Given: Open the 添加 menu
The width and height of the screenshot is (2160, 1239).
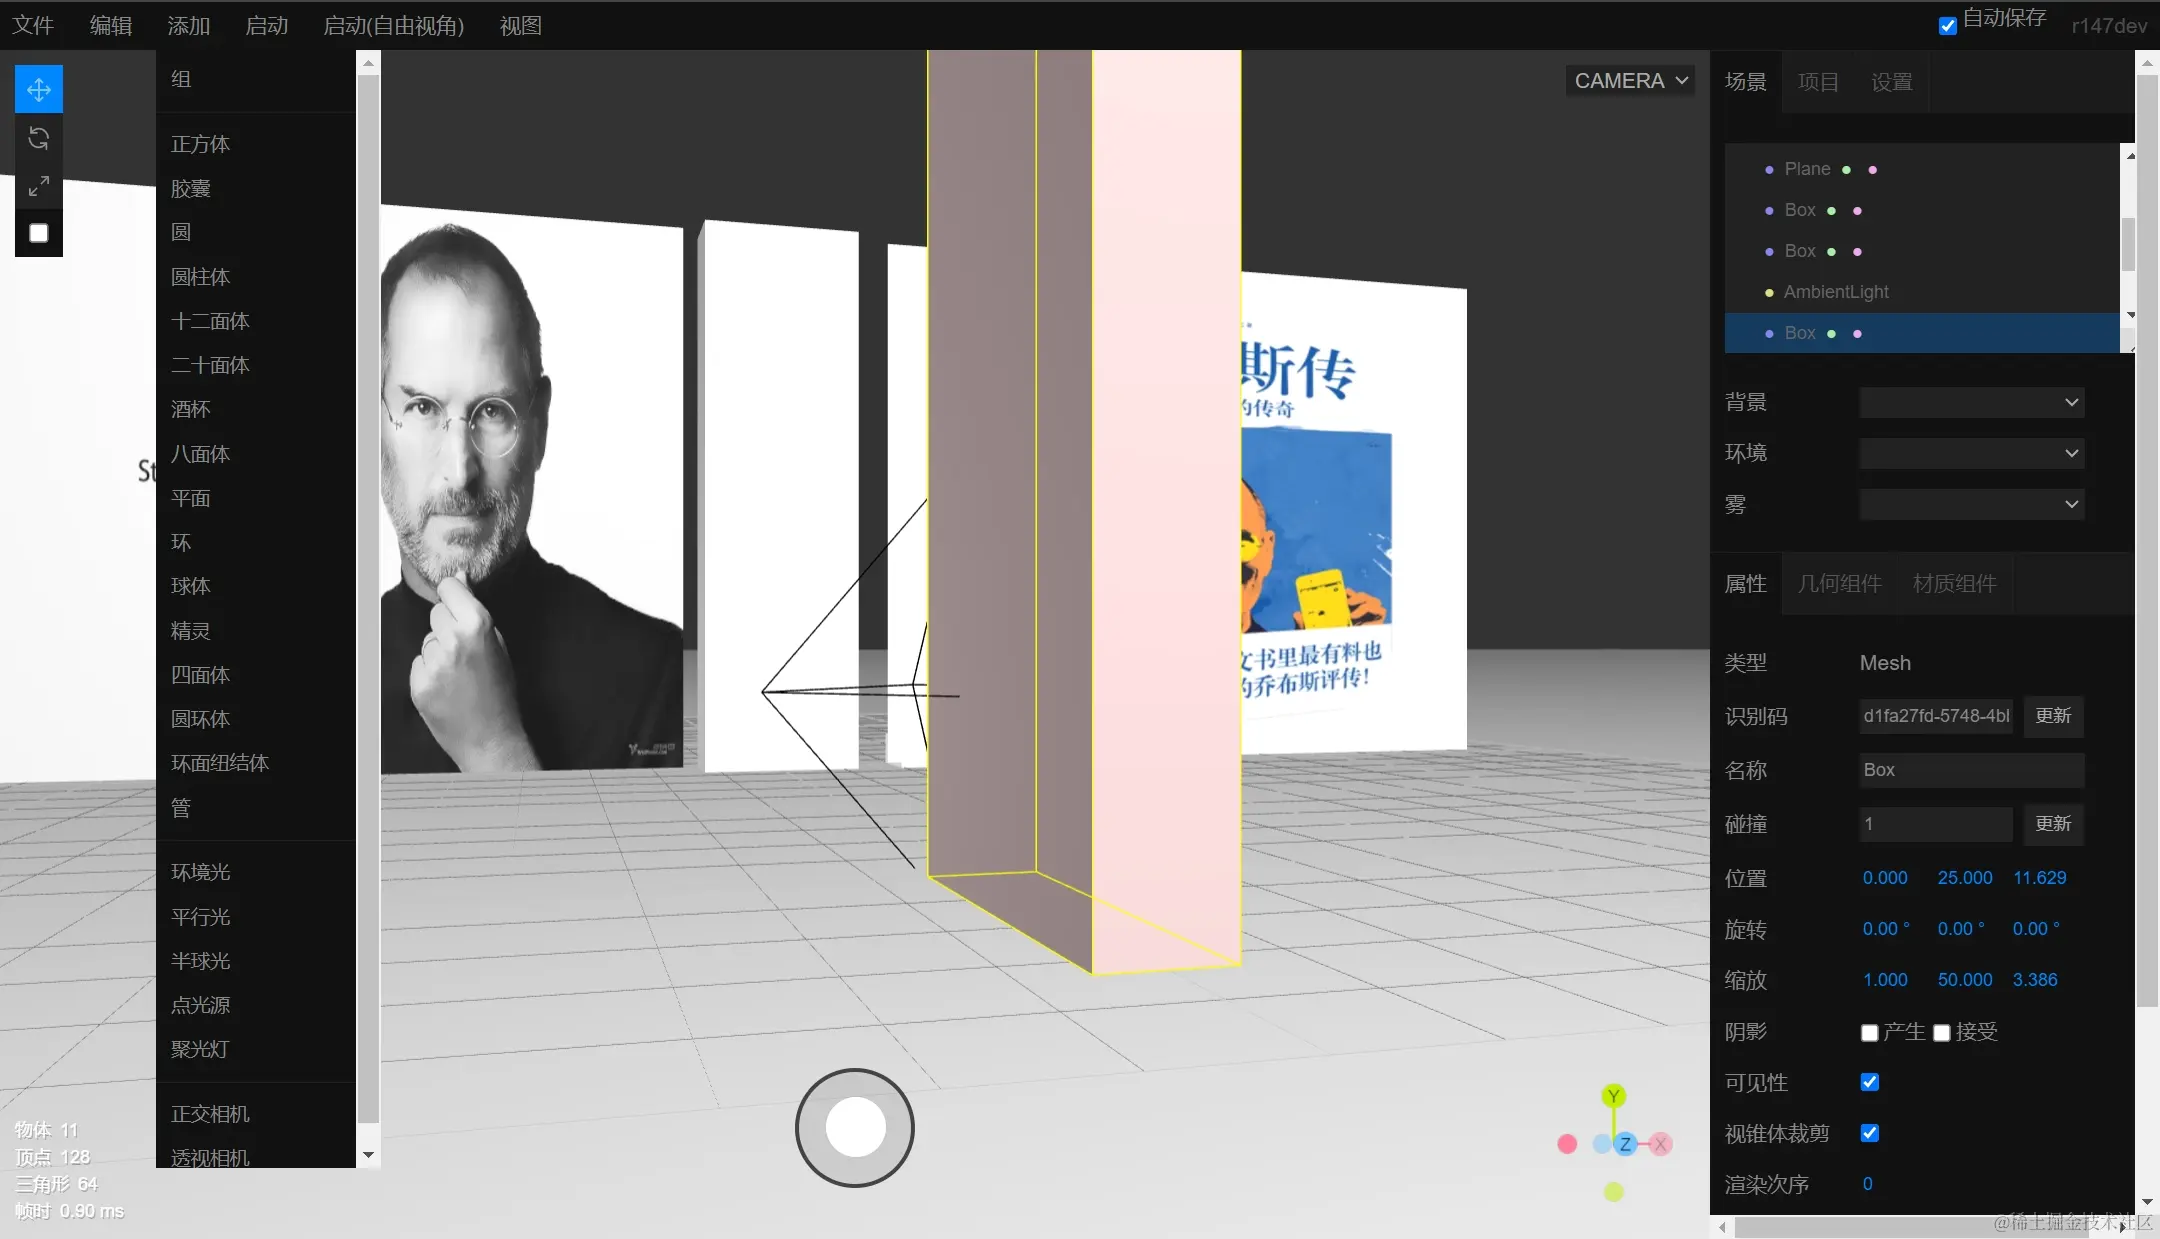Looking at the screenshot, I should click(189, 26).
